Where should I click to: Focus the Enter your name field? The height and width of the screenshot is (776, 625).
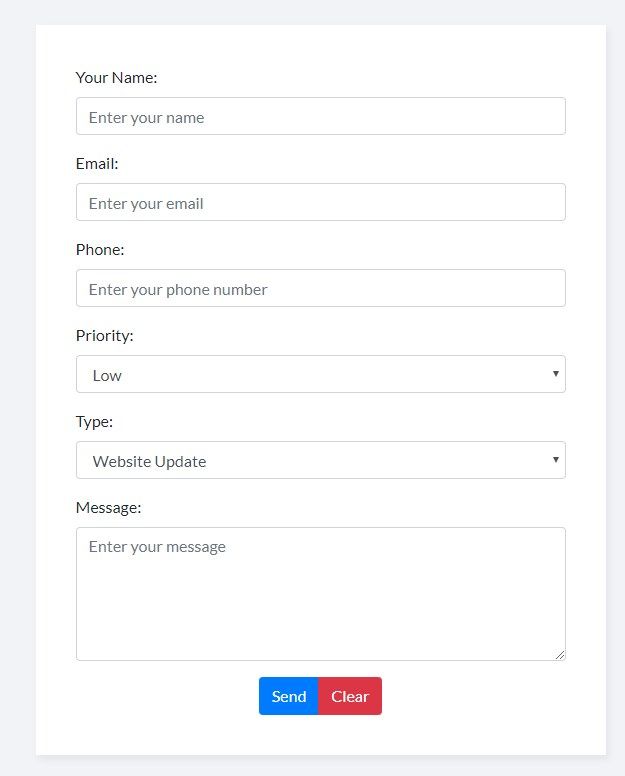click(321, 116)
